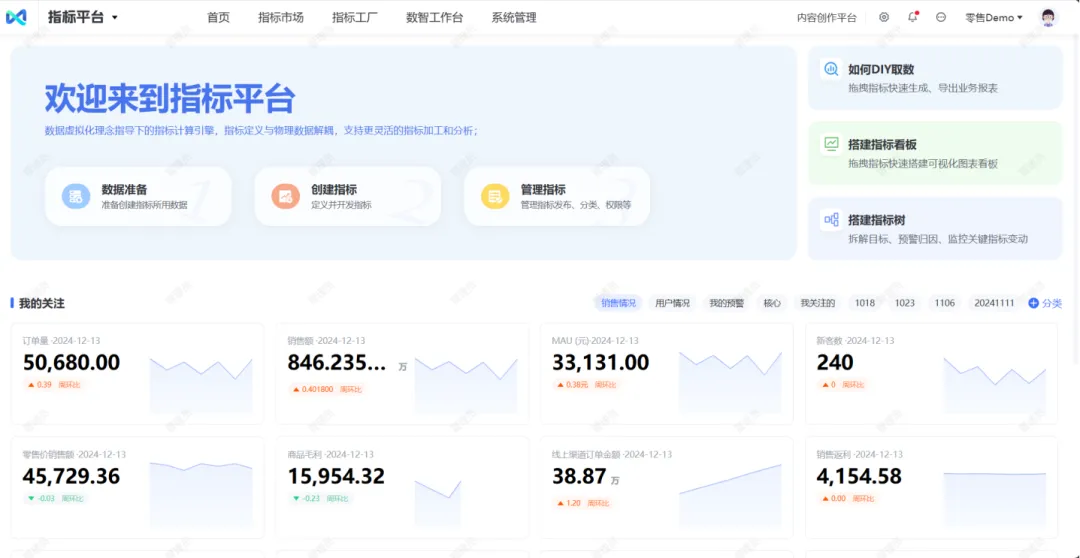Screen dimensions: 1080x558
Task: Select the 用户情况 tab
Action: coord(672,303)
